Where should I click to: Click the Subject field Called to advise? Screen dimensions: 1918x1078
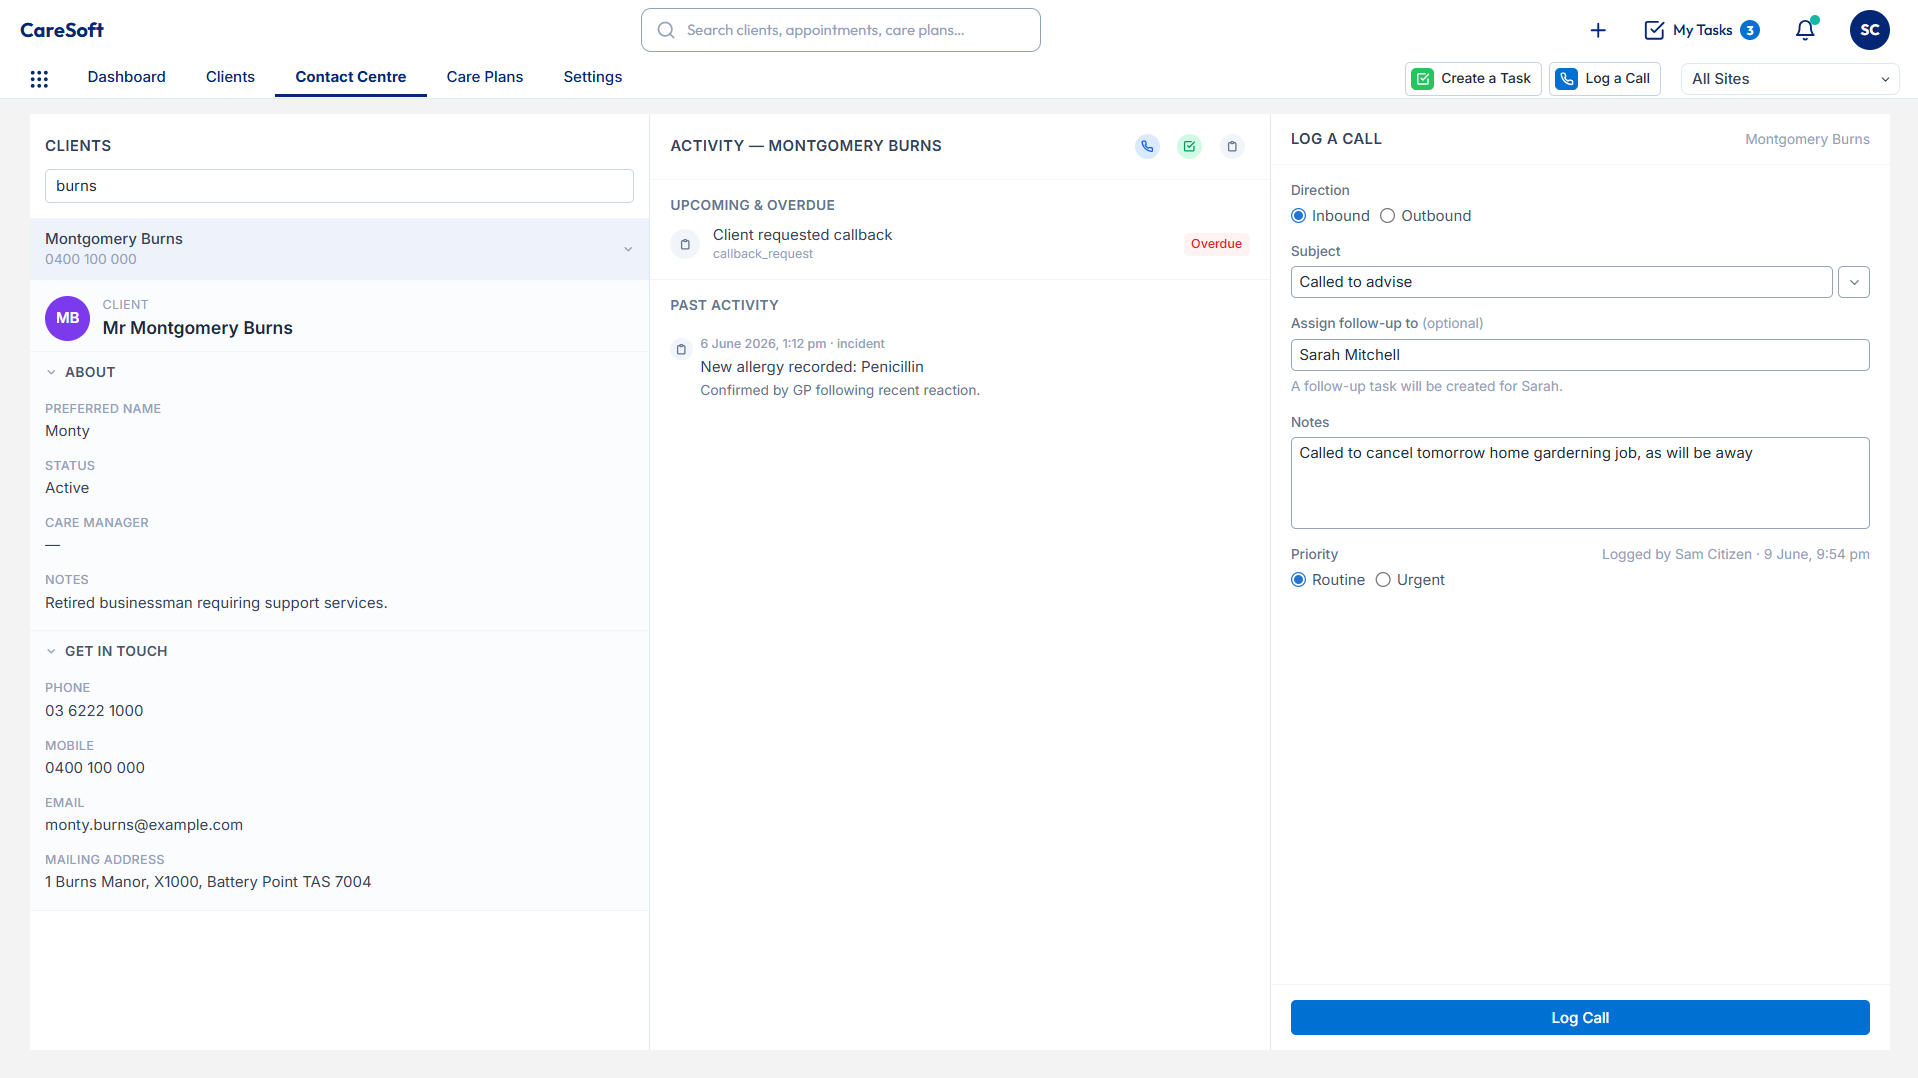click(x=1561, y=282)
